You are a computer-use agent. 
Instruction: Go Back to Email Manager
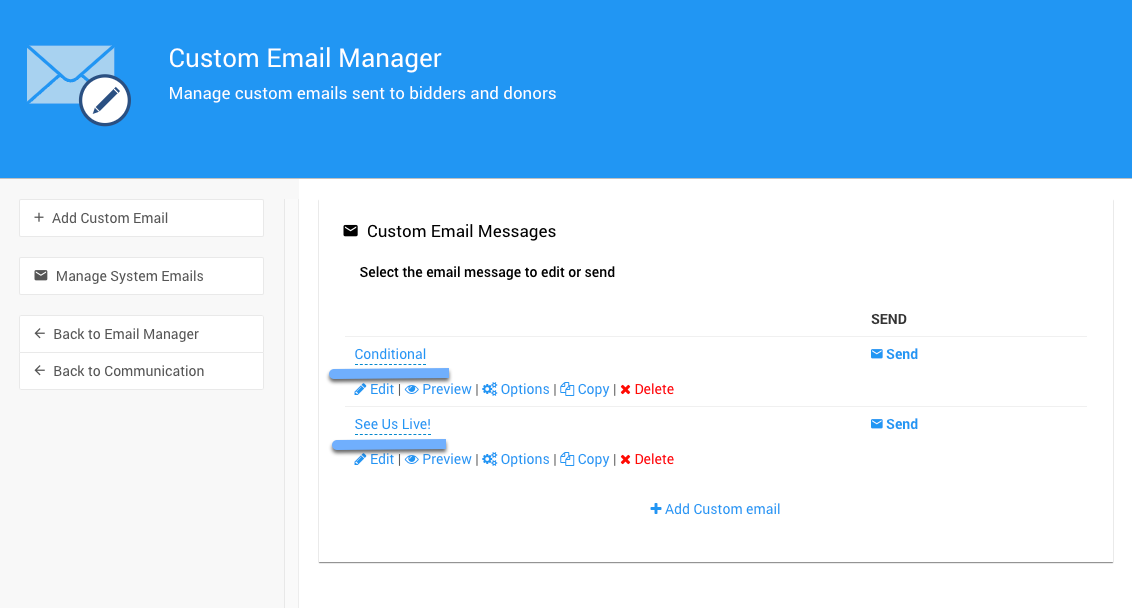click(x=141, y=334)
